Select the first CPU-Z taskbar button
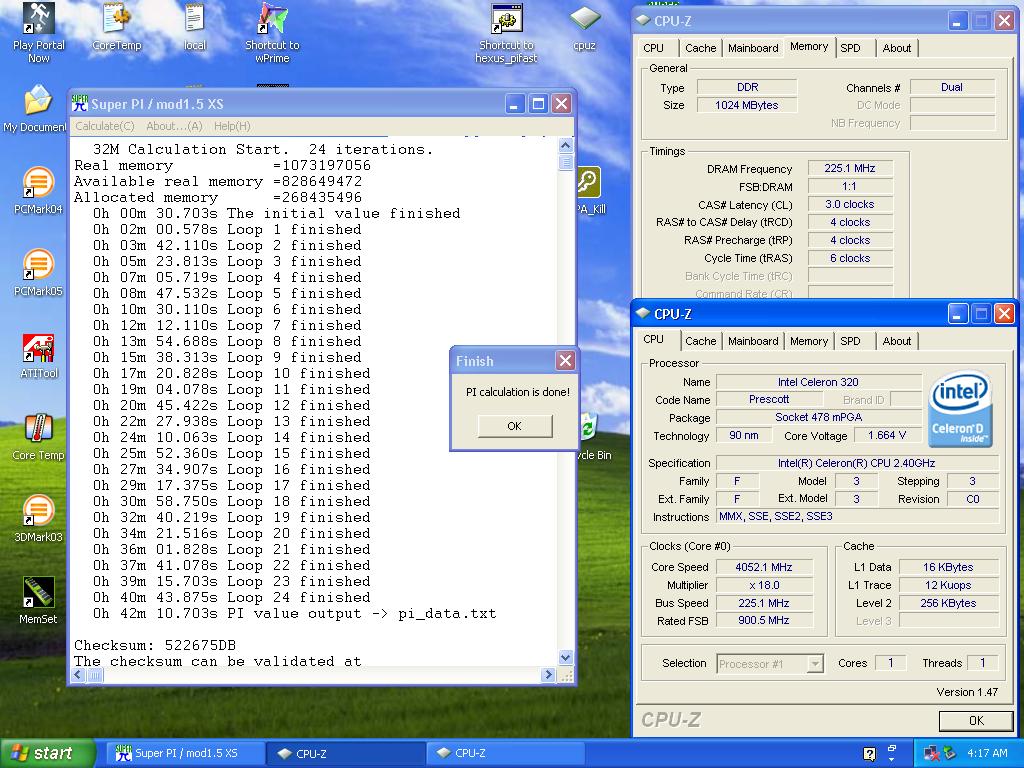Screen dimensions: 1024x768 (345, 753)
